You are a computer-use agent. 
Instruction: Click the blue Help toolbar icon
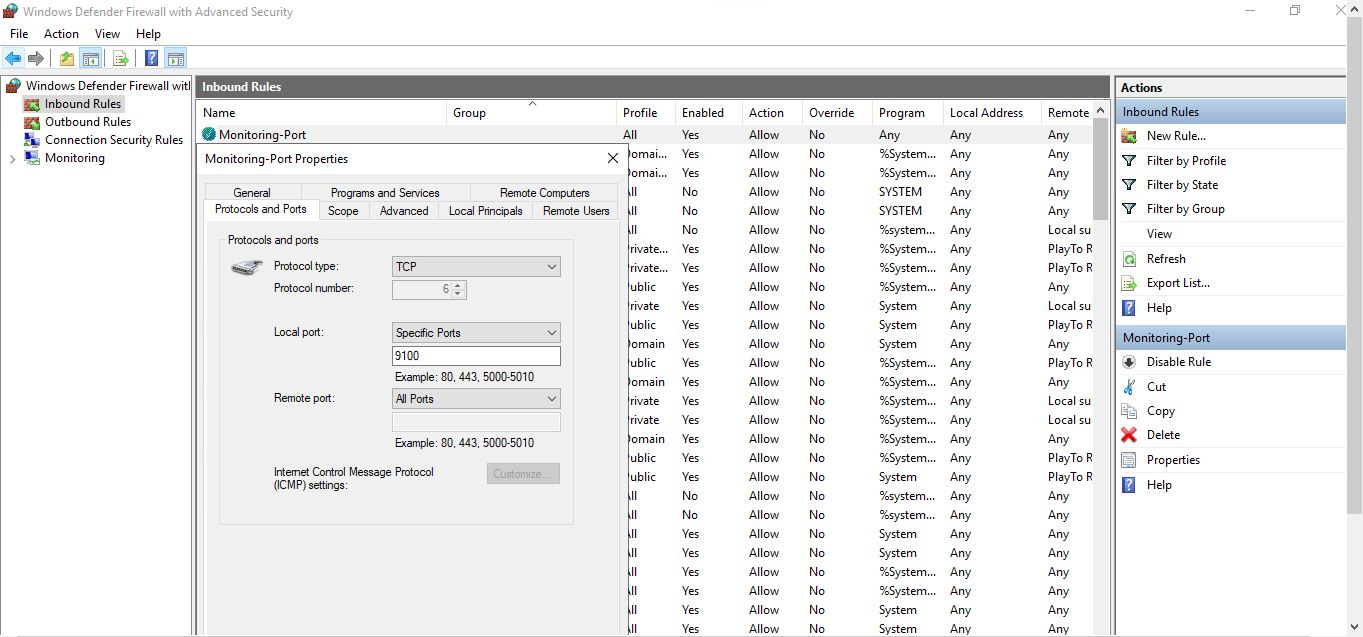click(x=151, y=58)
